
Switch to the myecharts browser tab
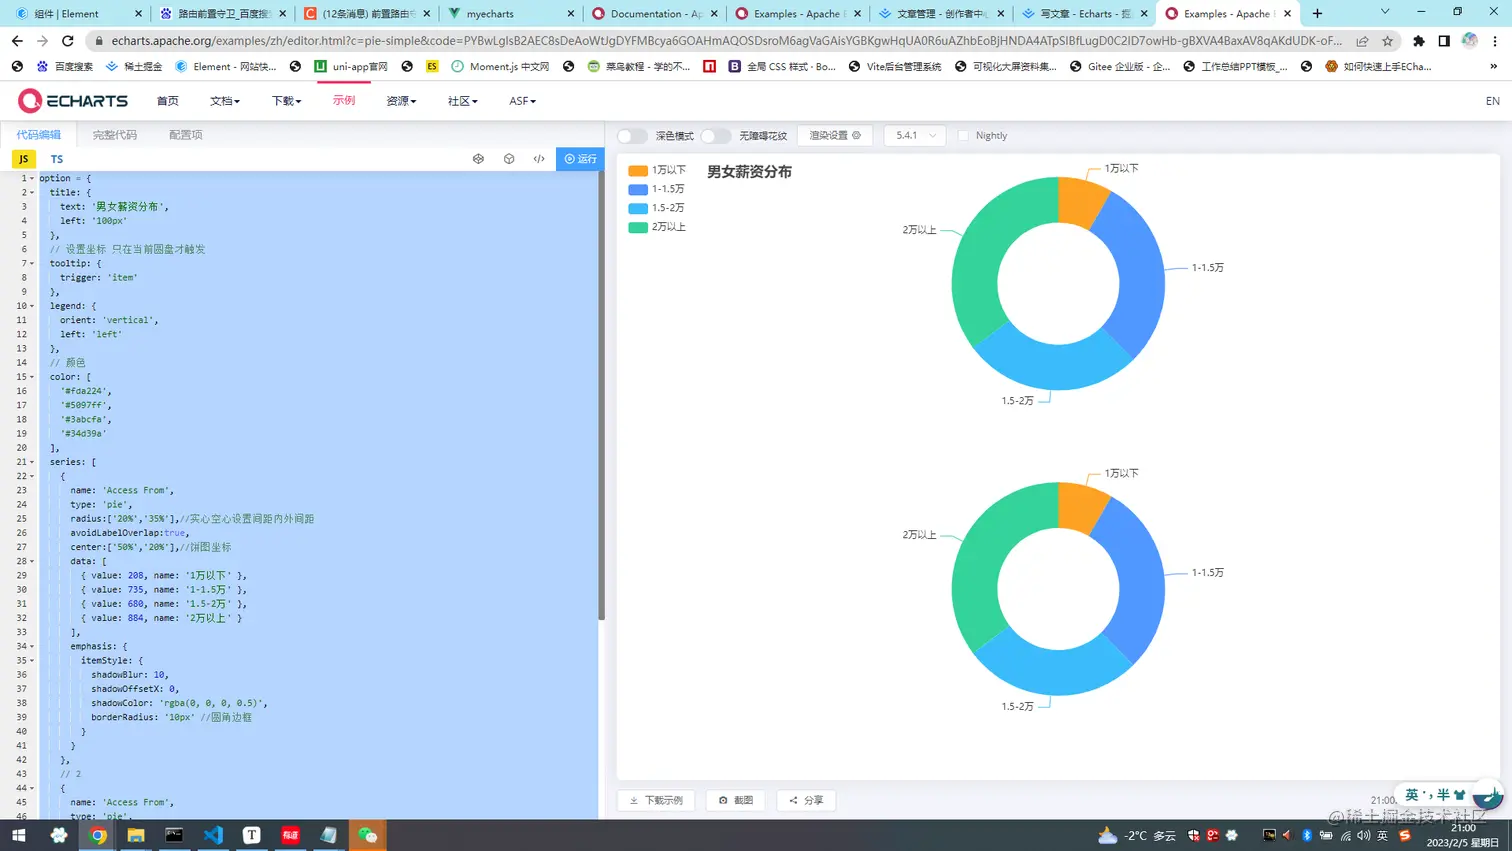pos(510,14)
